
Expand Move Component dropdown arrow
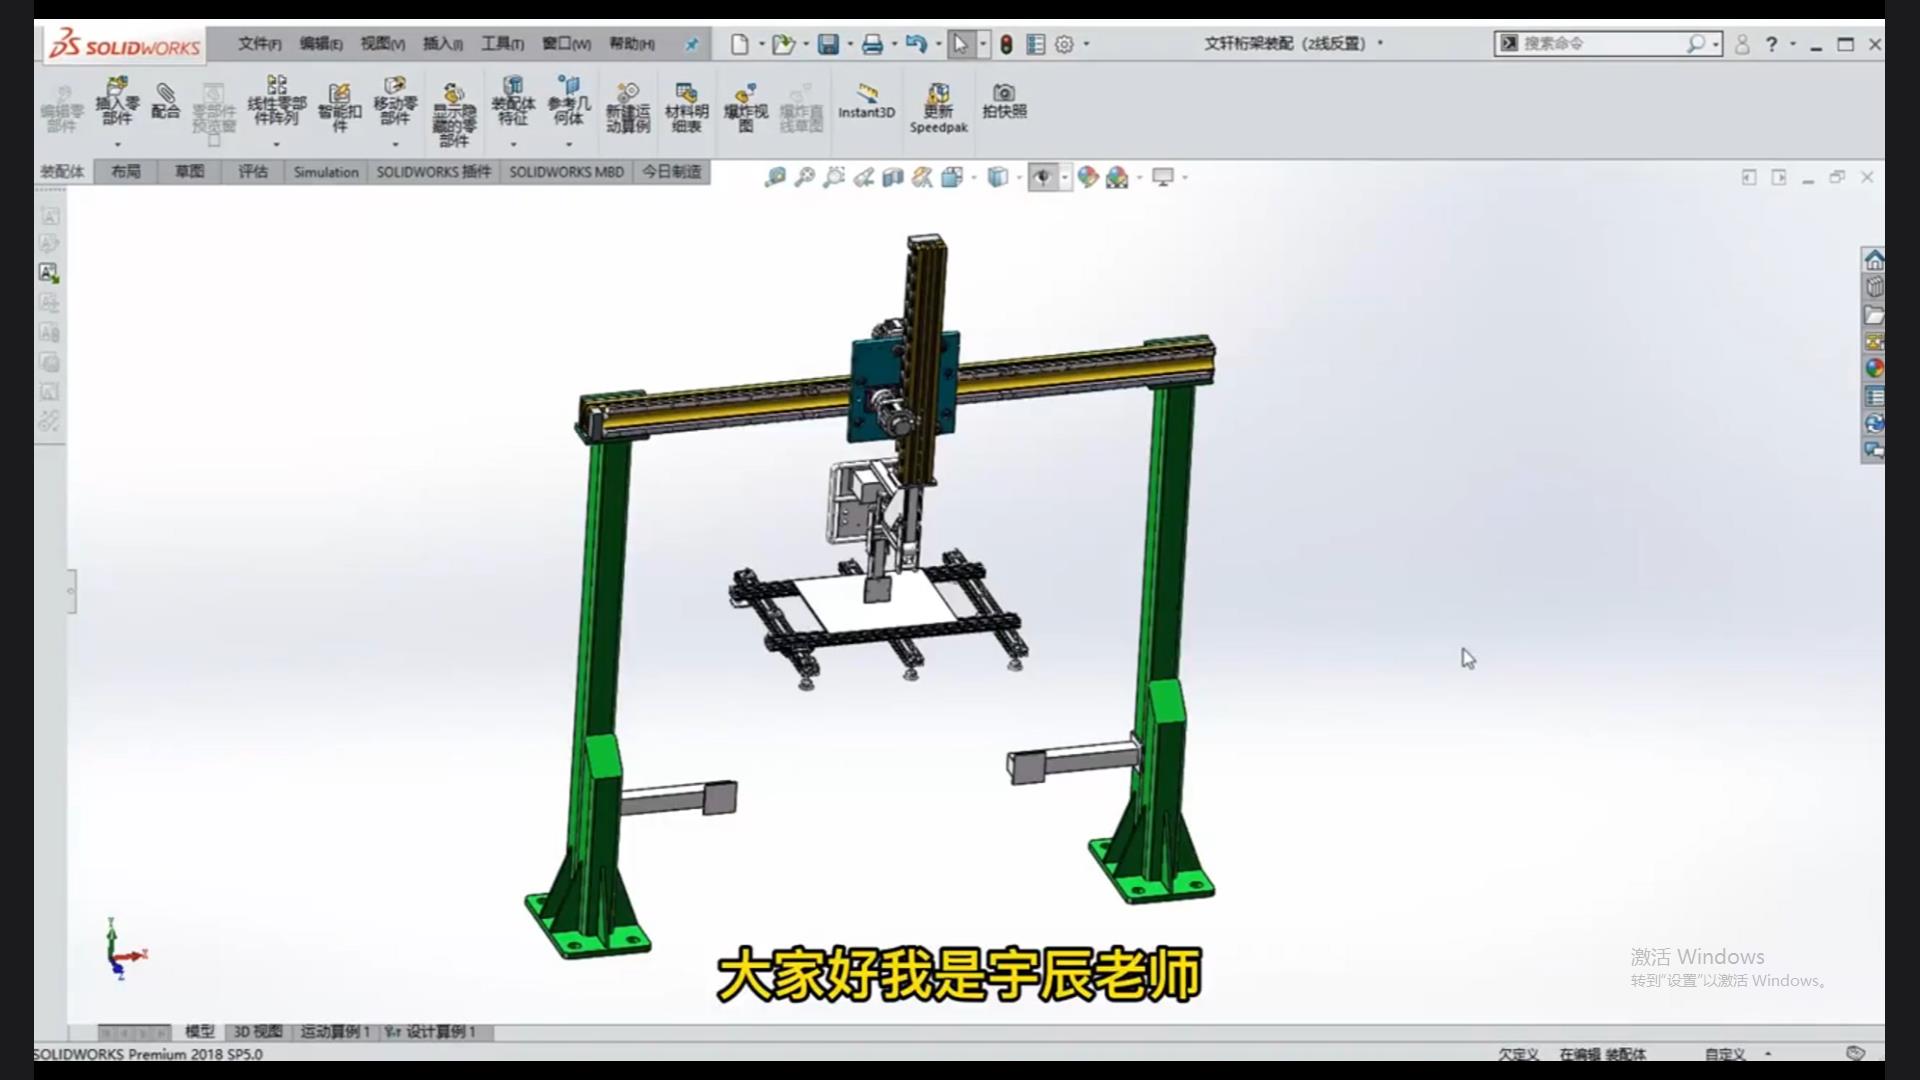395,145
